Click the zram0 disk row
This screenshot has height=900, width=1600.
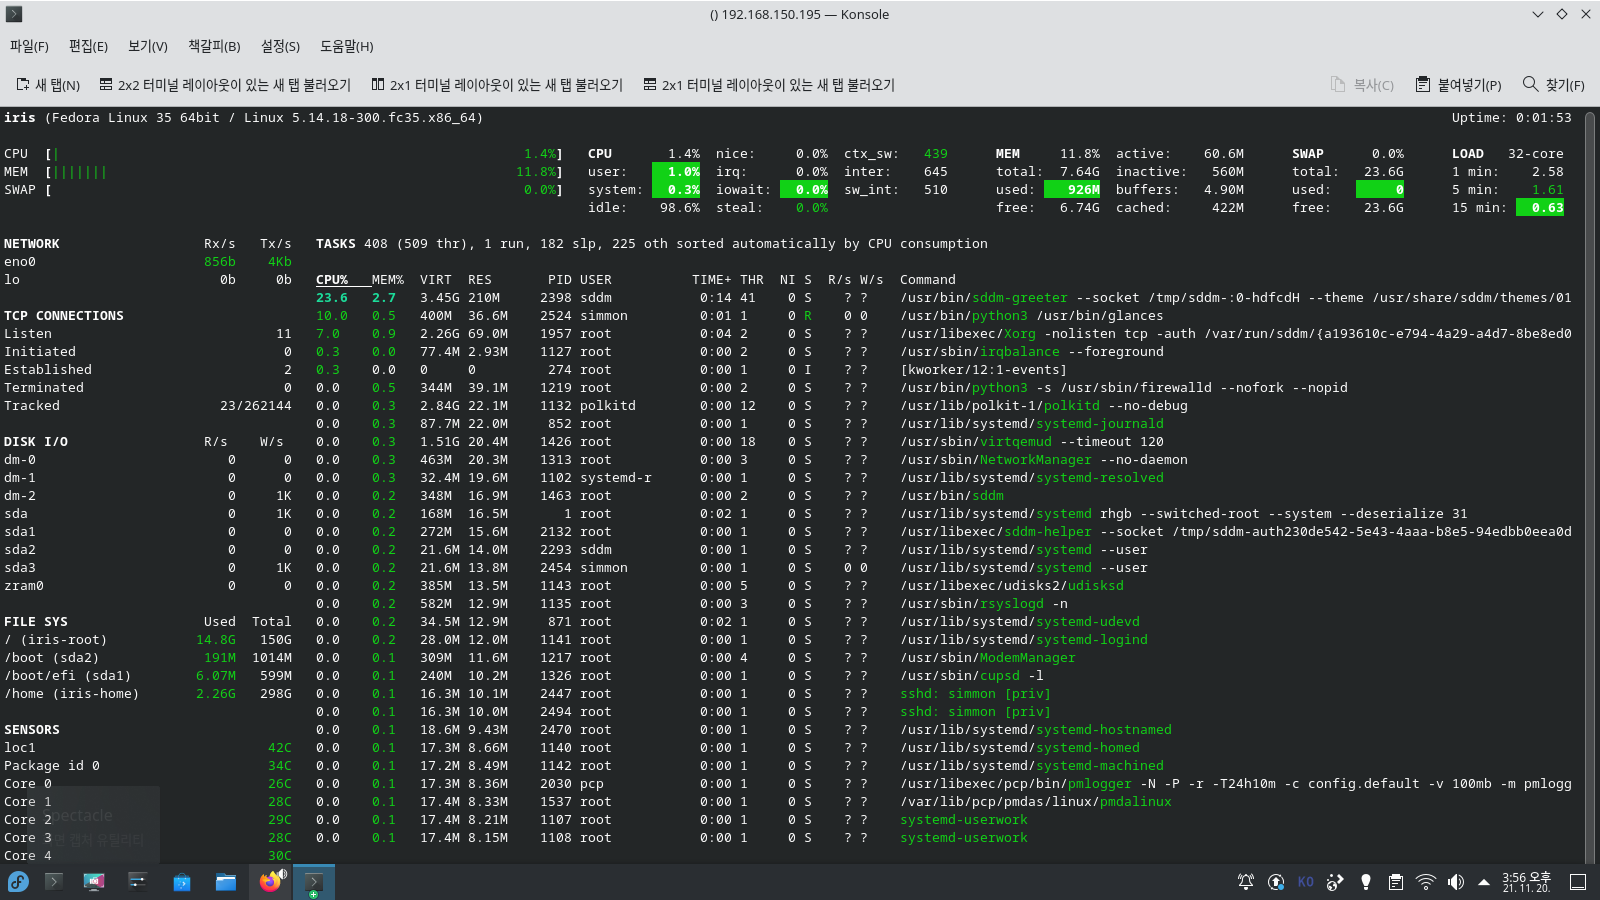(148, 586)
